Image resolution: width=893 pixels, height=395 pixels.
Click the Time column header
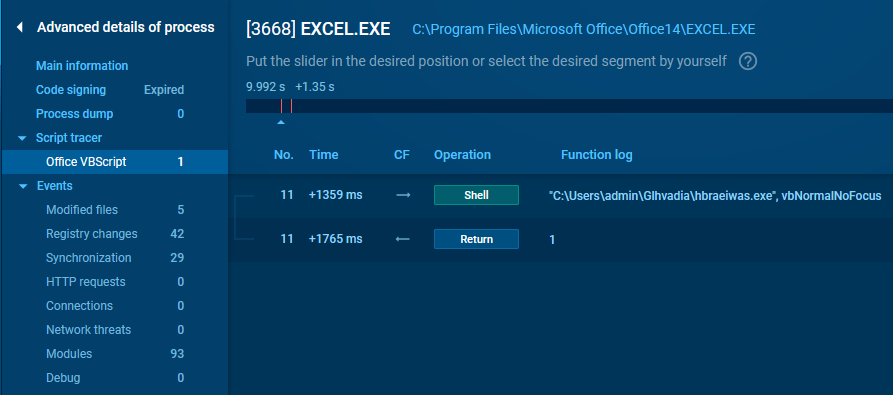point(323,155)
